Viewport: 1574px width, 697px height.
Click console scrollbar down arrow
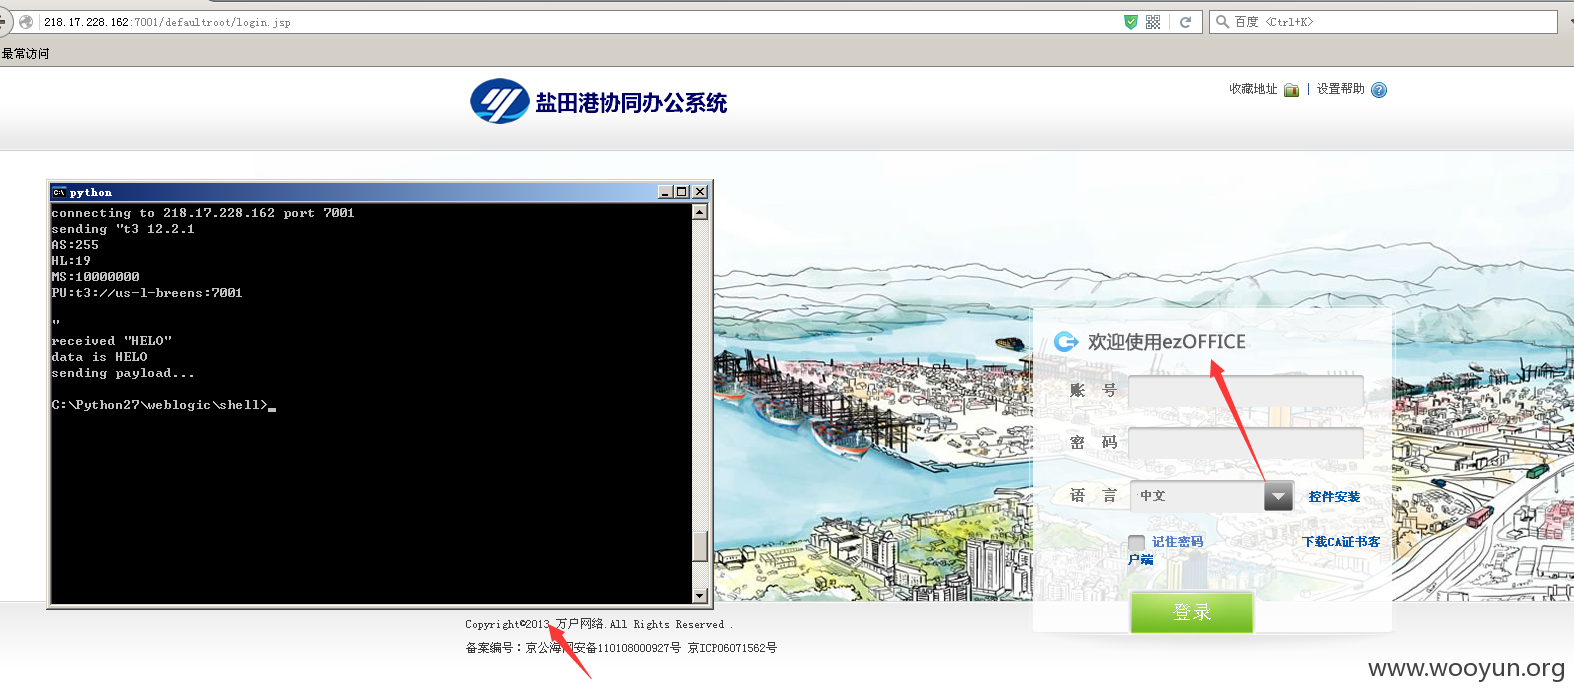pos(700,596)
